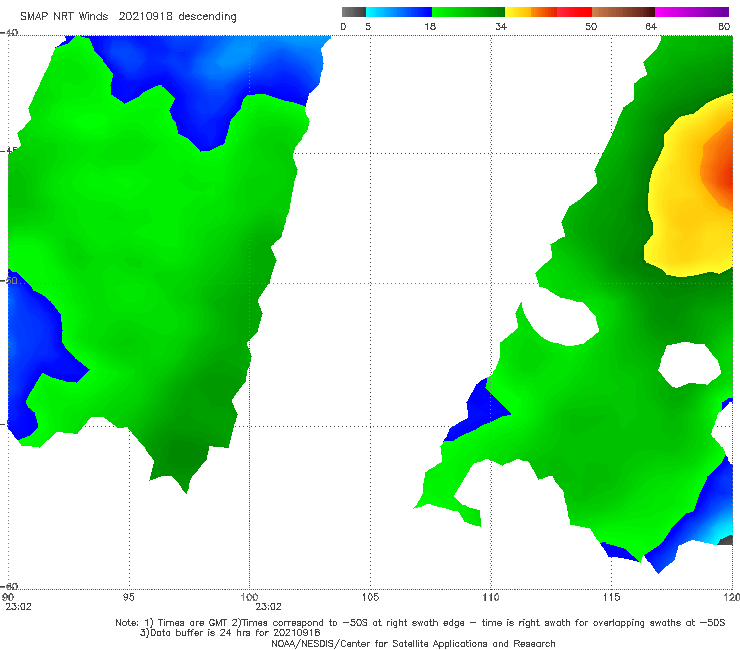This screenshot has width=740, height=650.
Task: Click the 'NOAA/NESDIS/Center for Satellite Applications and Research' credit
Action: [x=413, y=643]
